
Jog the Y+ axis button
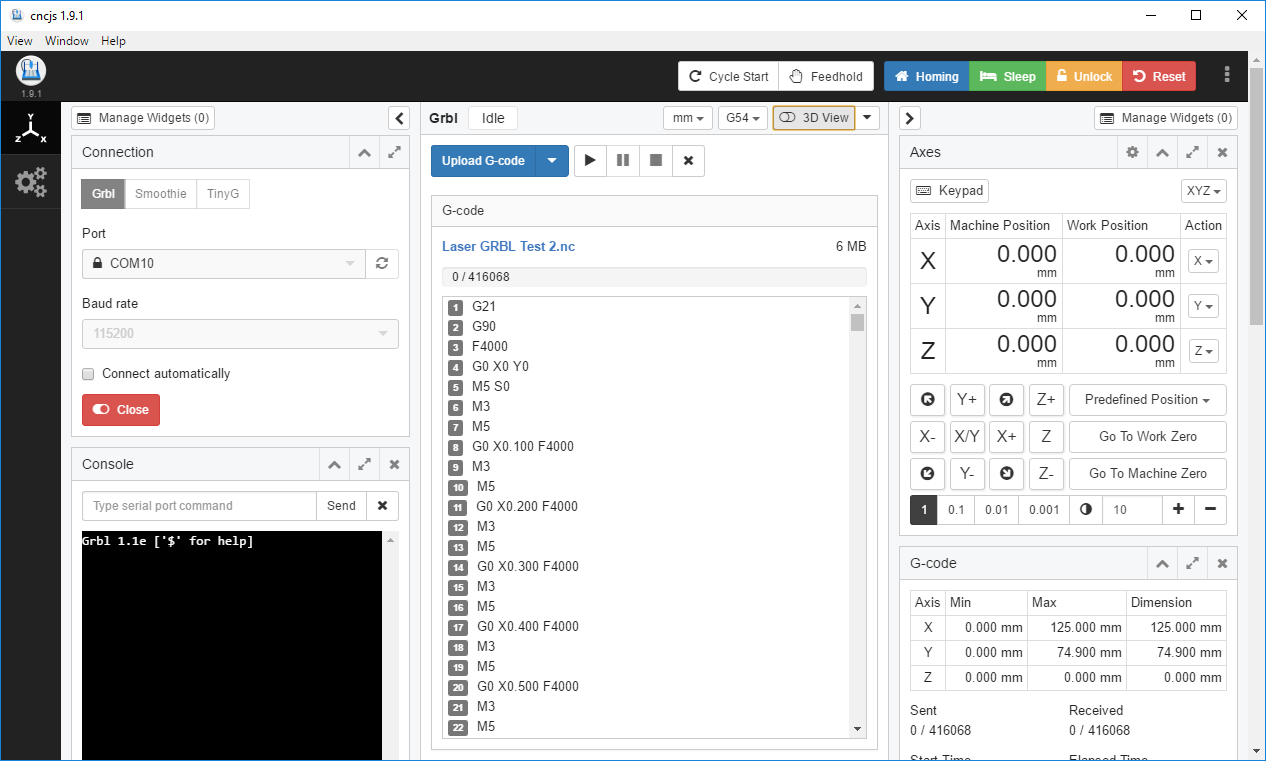pyautogui.click(x=967, y=400)
